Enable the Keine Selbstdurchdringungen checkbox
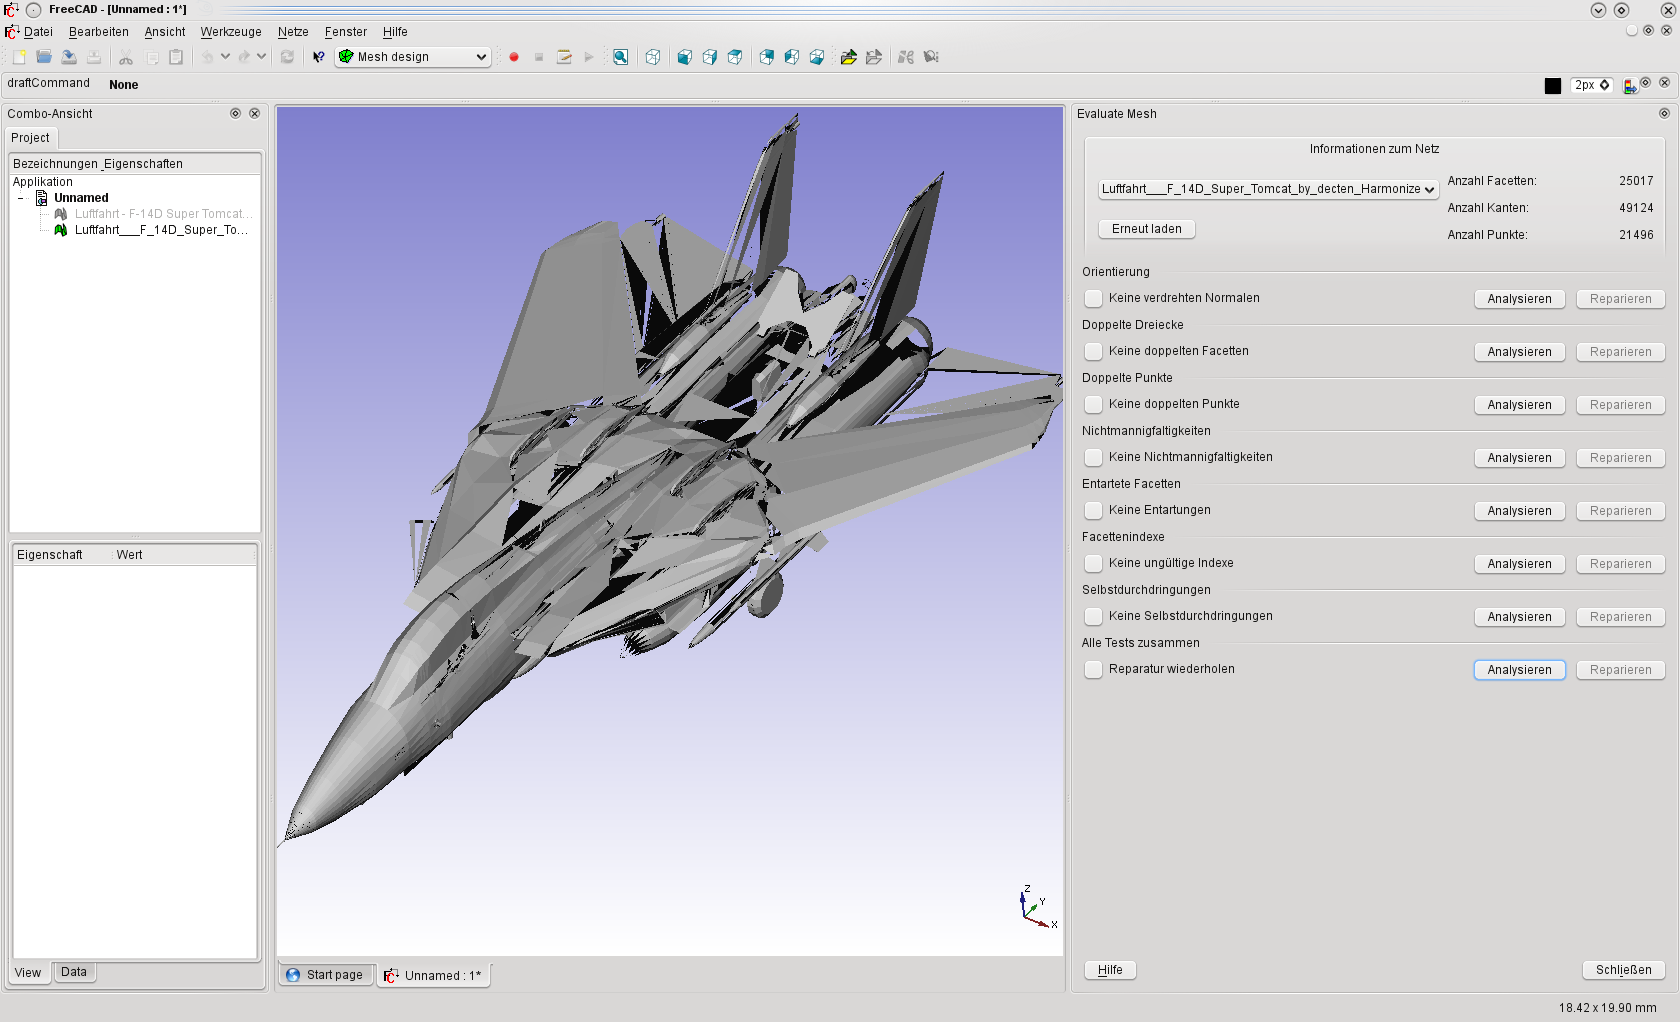Screen dimensions: 1680x1022 1094,616
